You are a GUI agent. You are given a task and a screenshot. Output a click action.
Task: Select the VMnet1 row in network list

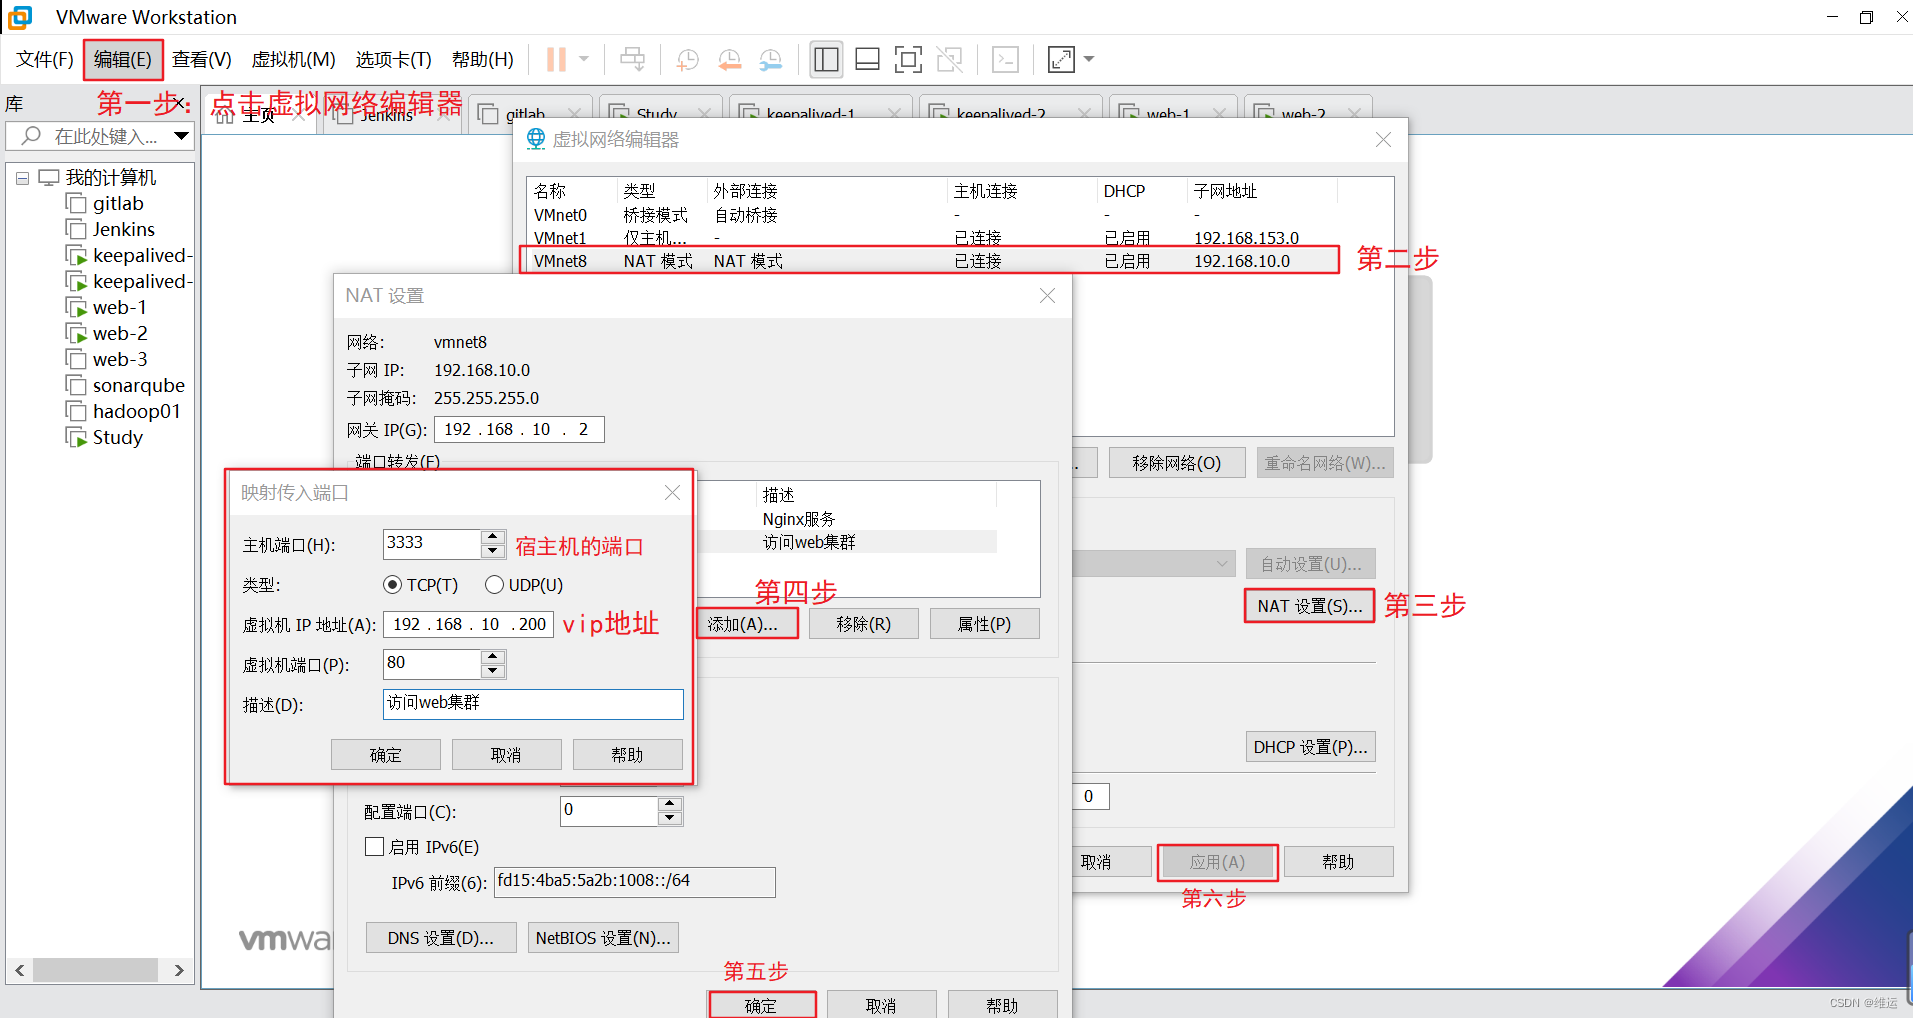(x=930, y=237)
